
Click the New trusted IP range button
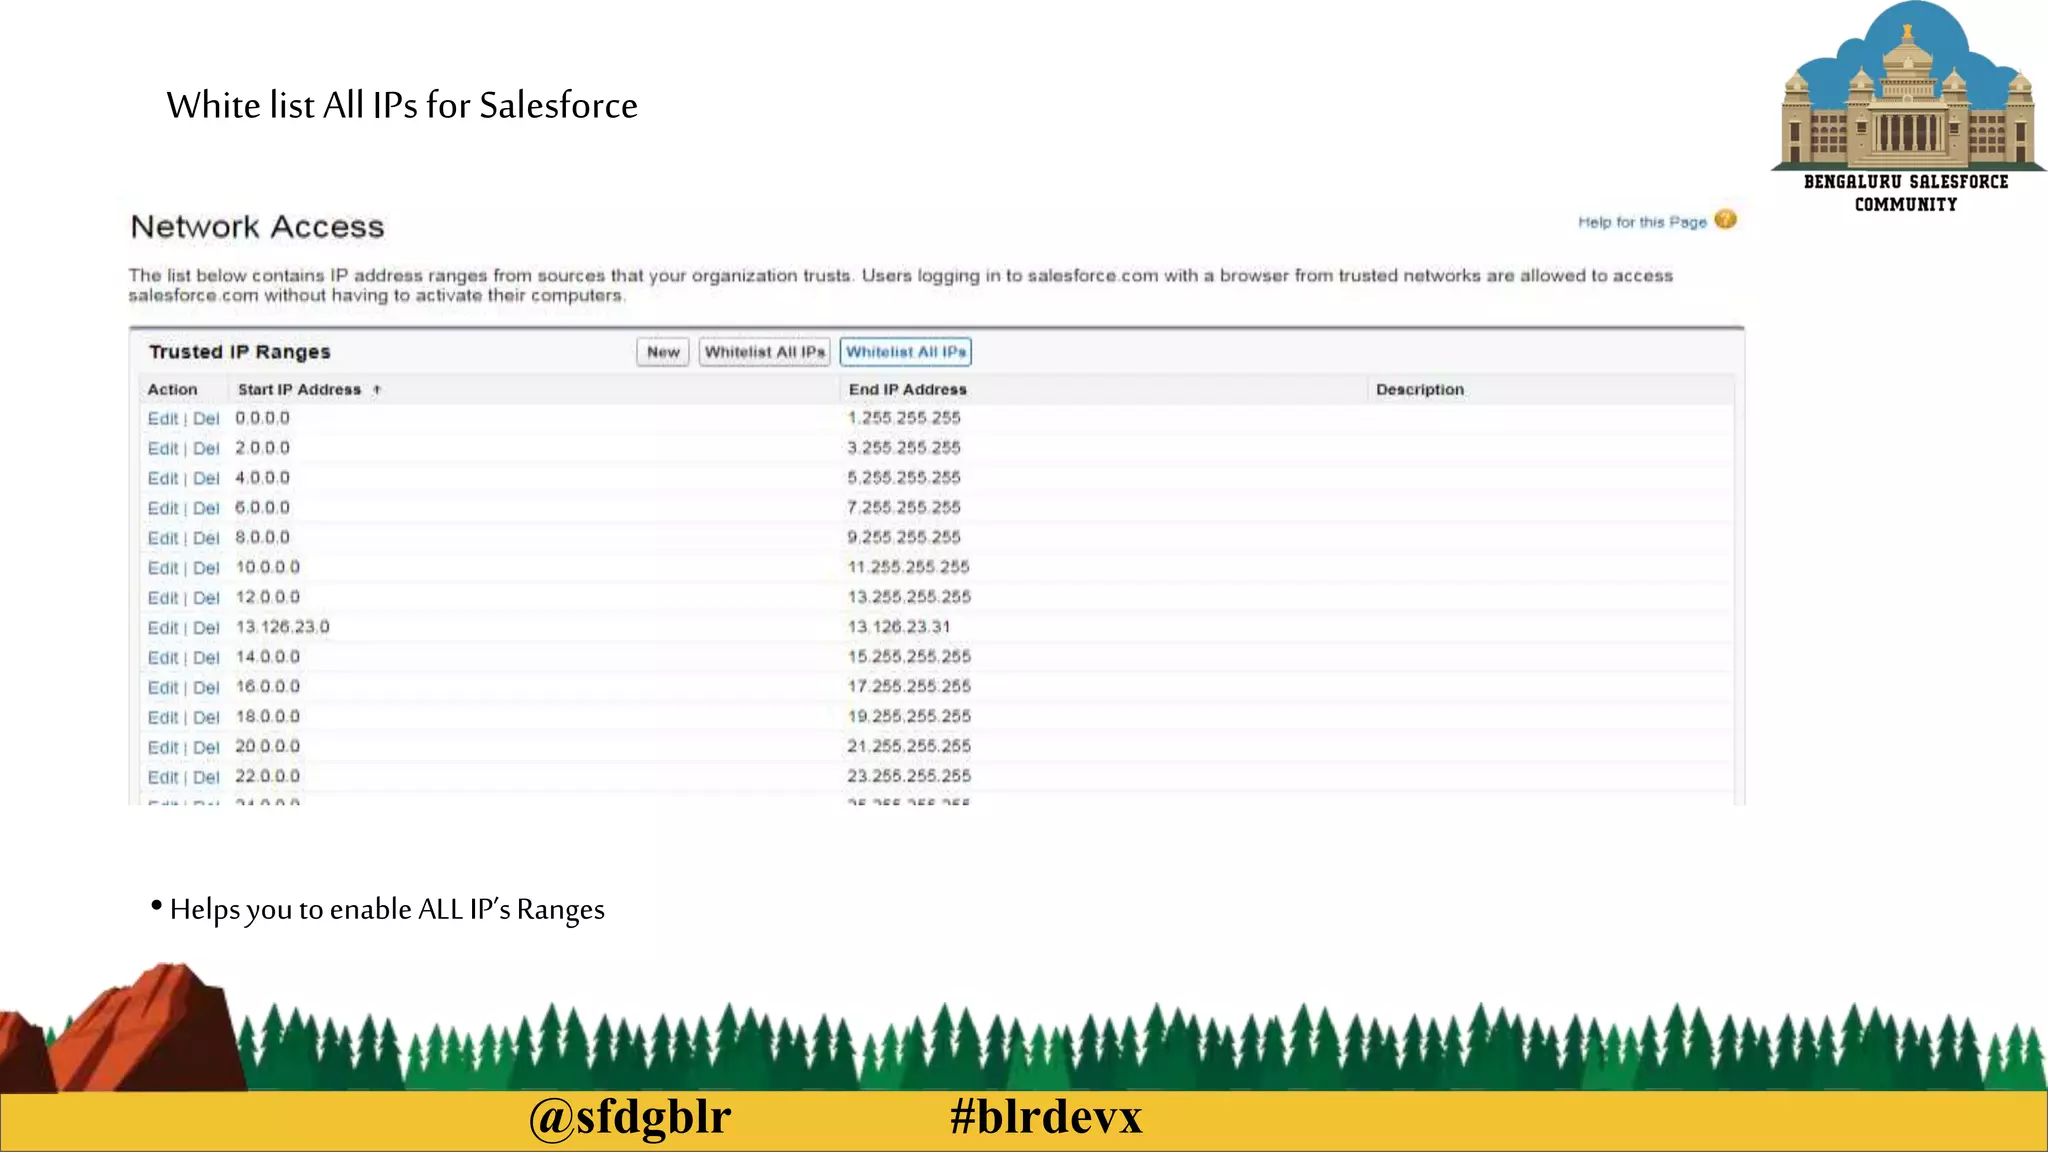[663, 352]
